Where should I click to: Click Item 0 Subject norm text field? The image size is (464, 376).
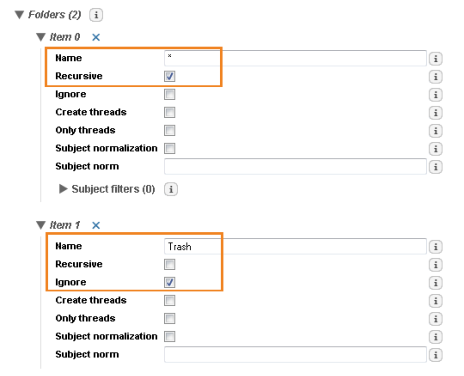(x=295, y=166)
